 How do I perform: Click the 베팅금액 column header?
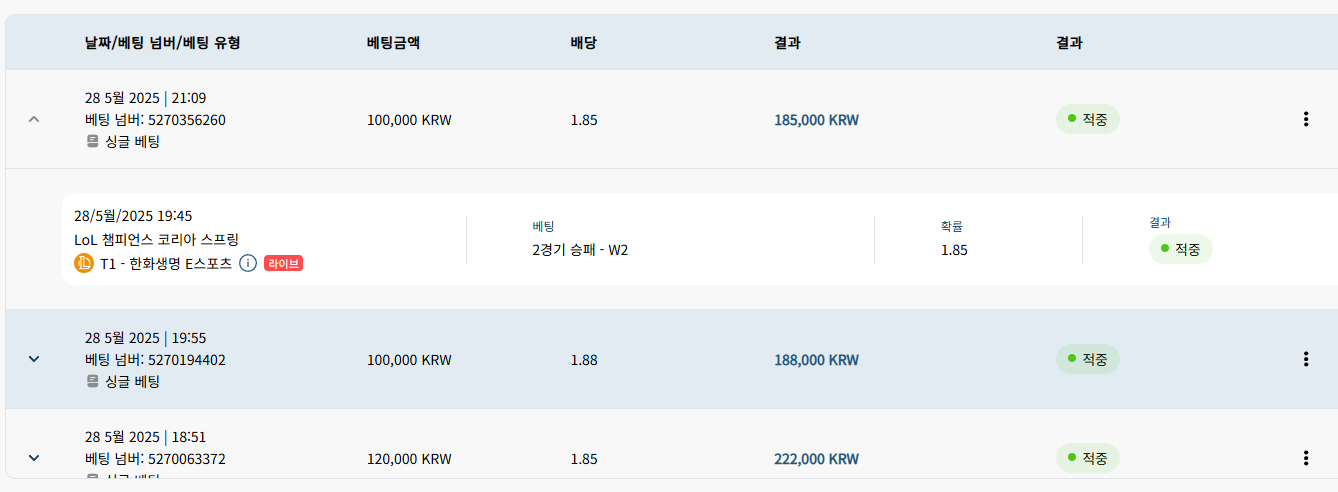393,43
